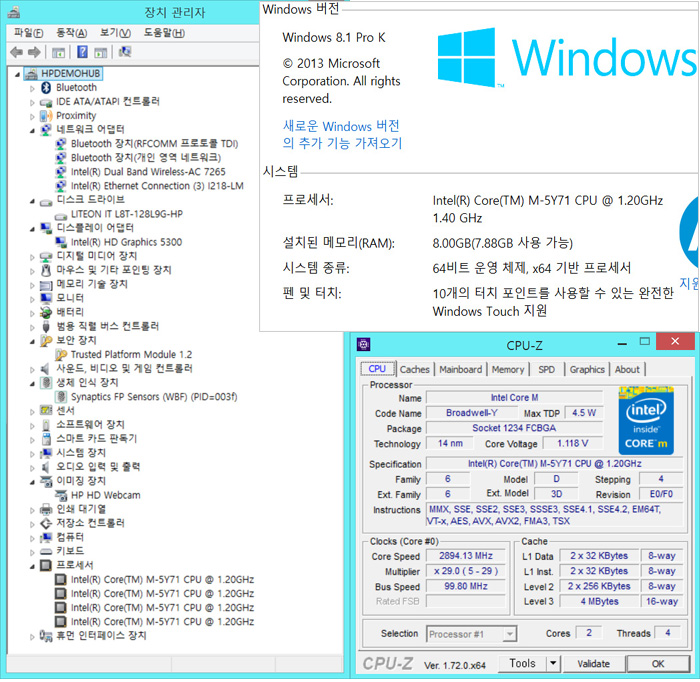
Task: Select the HPDEMOHUB computer root node
Action: (63, 74)
